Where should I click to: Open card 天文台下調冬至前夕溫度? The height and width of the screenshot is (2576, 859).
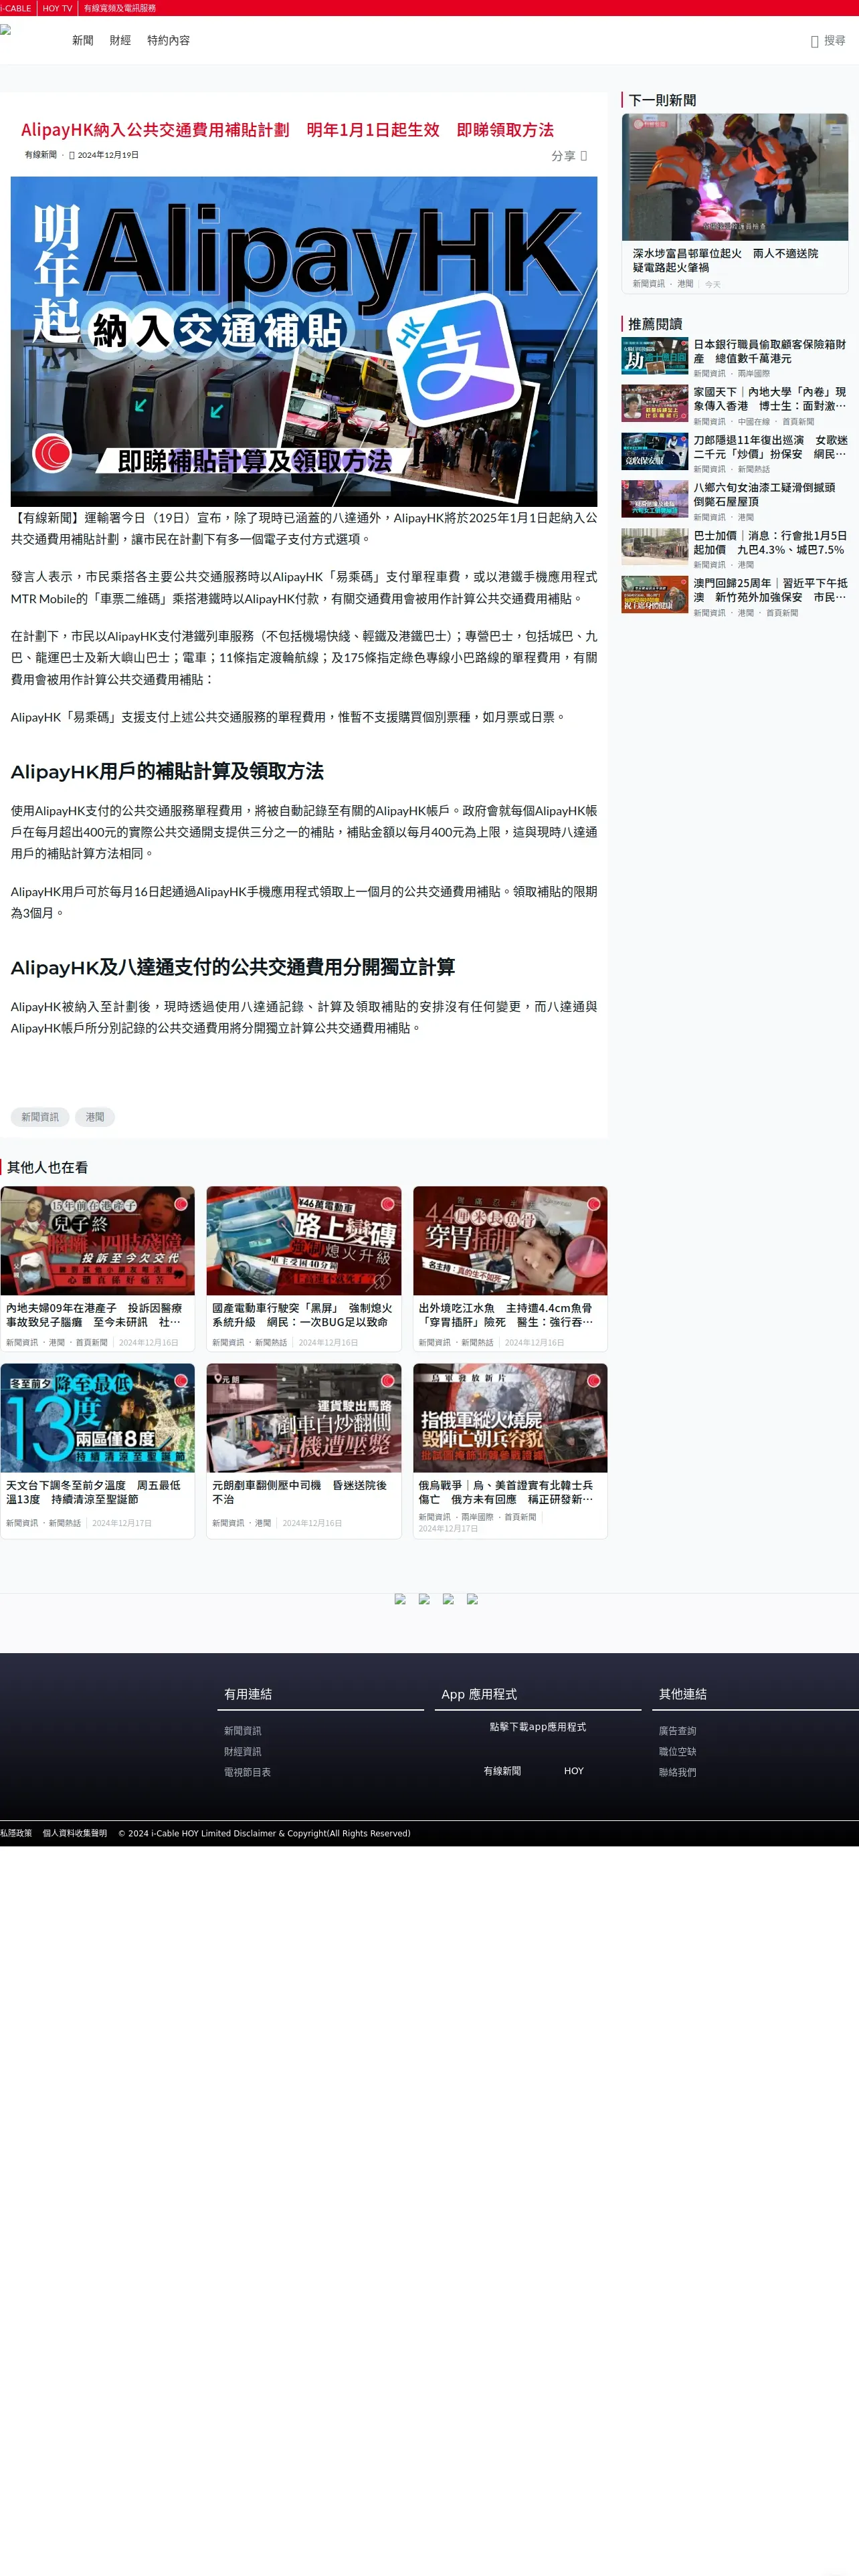pyautogui.click(x=97, y=1451)
